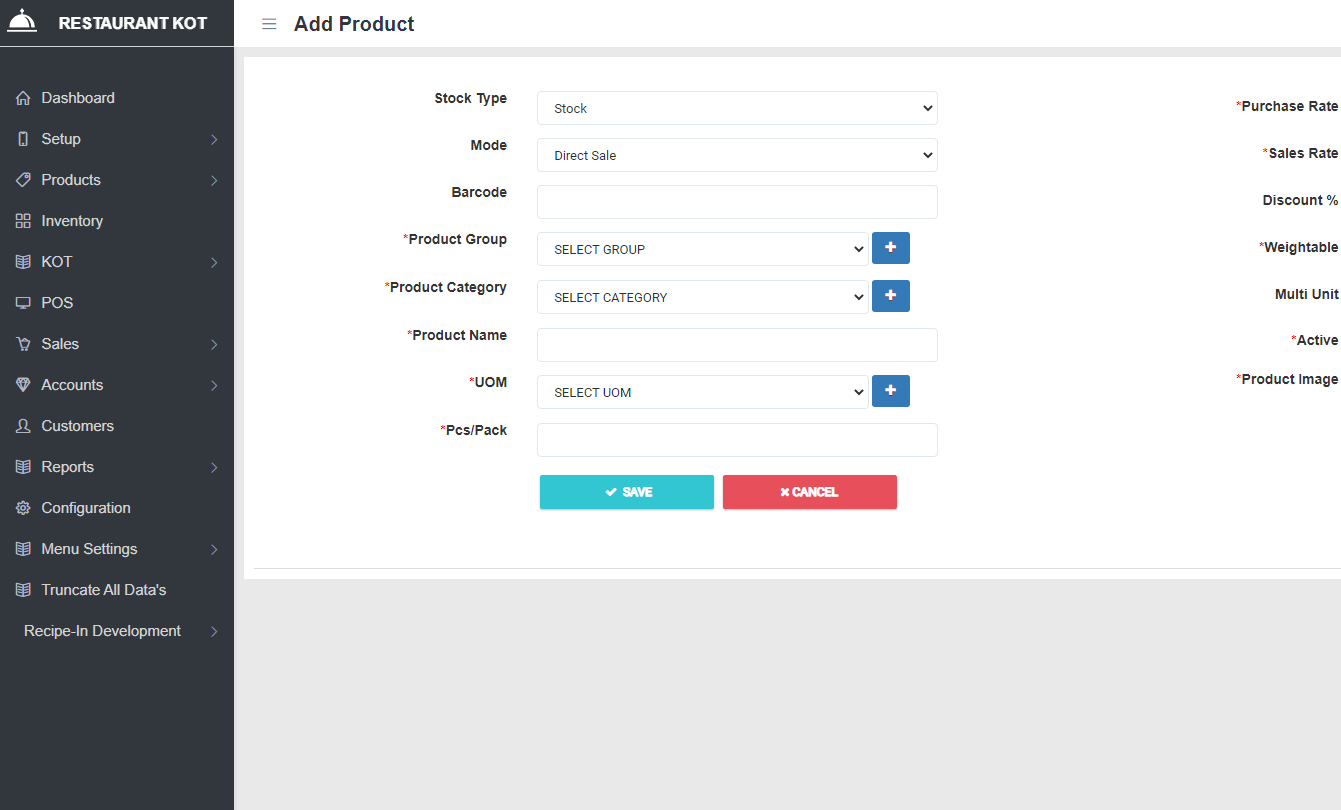Open Truncate All Data's menu item
Screen dimensions: 1341x810
pos(103,590)
